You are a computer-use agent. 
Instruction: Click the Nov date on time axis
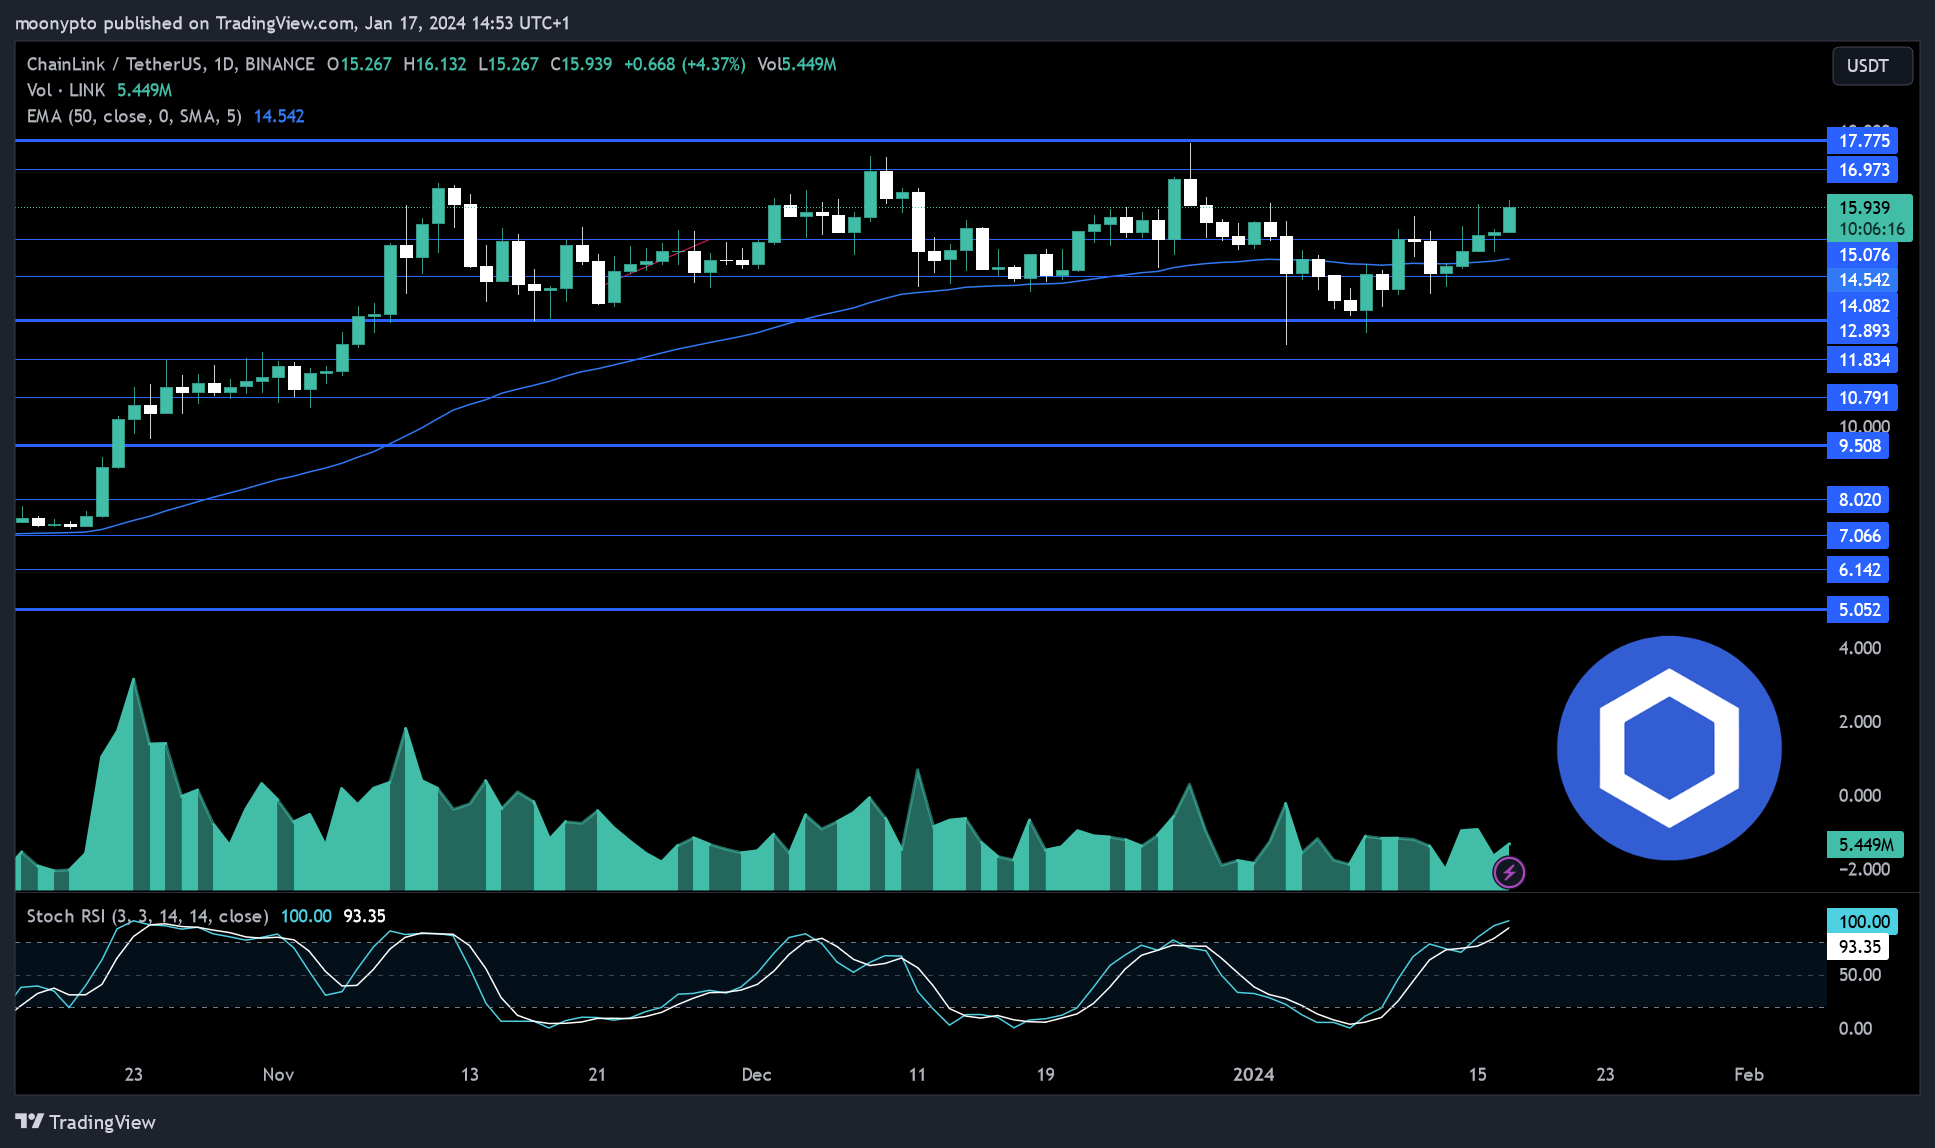click(x=278, y=1074)
